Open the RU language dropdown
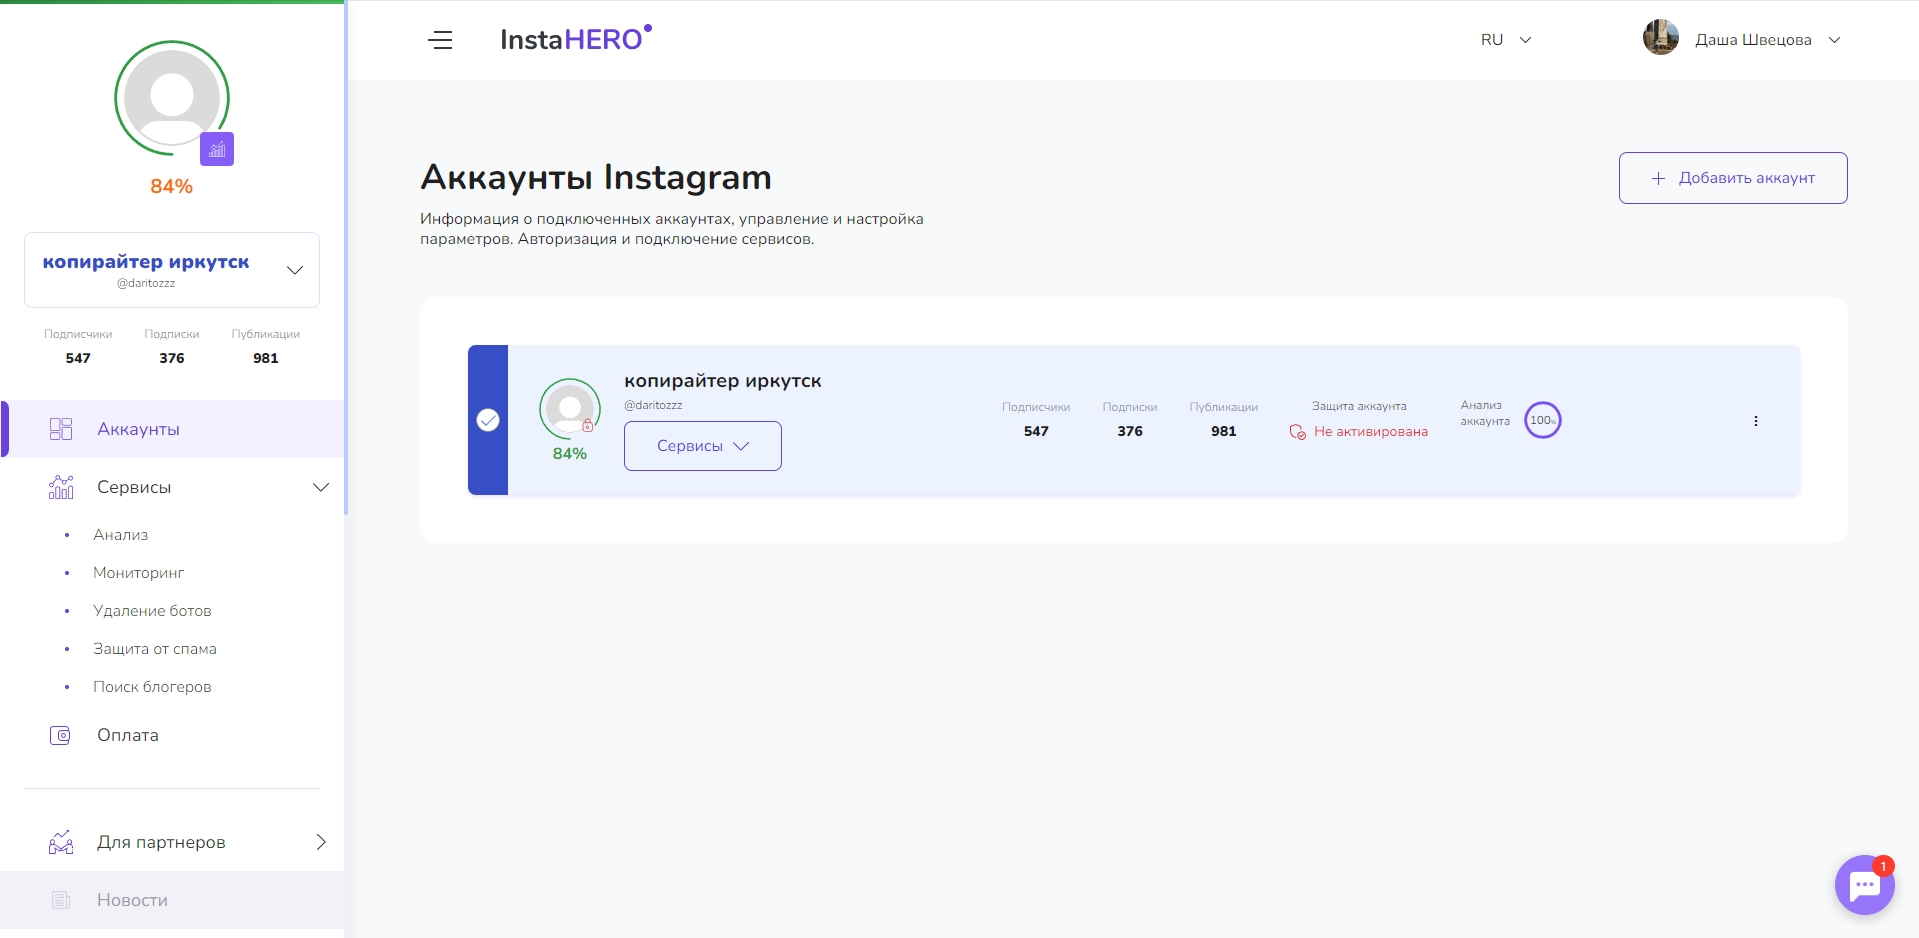This screenshot has height=938, width=1919. point(1506,40)
